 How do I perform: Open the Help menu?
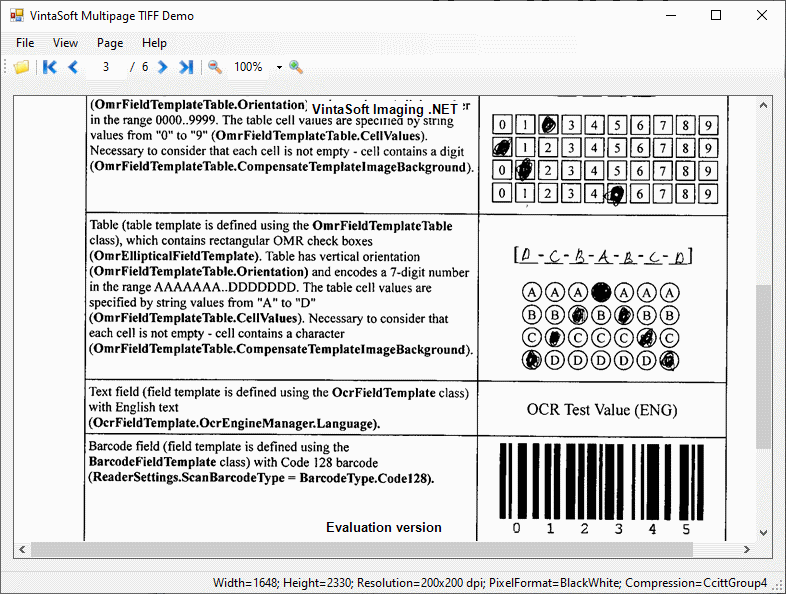[x=154, y=43]
